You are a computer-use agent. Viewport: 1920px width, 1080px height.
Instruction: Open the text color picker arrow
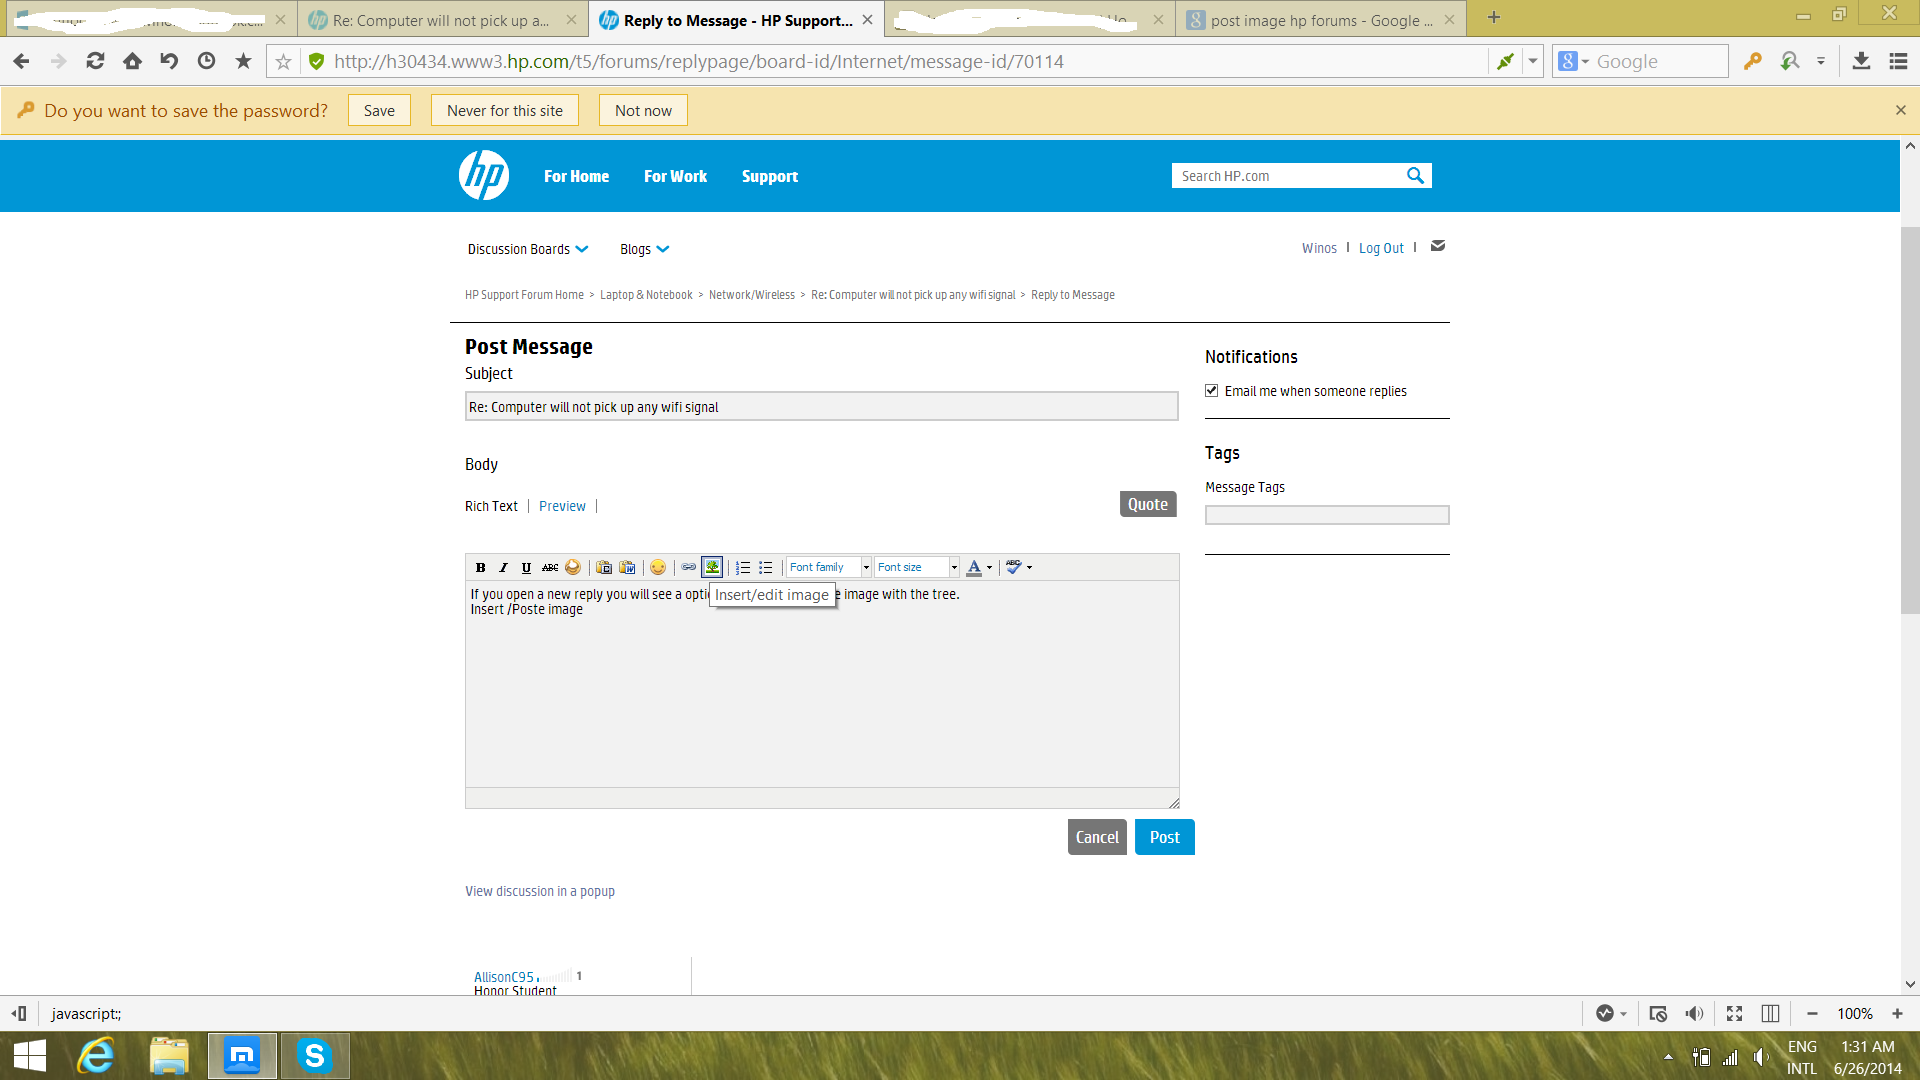coord(990,567)
